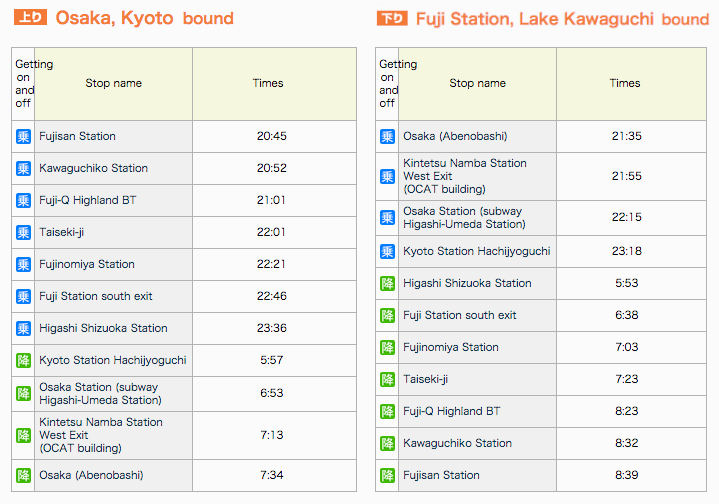Click the Fuji-Q Highland BT 21:01 time
719x504 pixels.
pos(271,200)
